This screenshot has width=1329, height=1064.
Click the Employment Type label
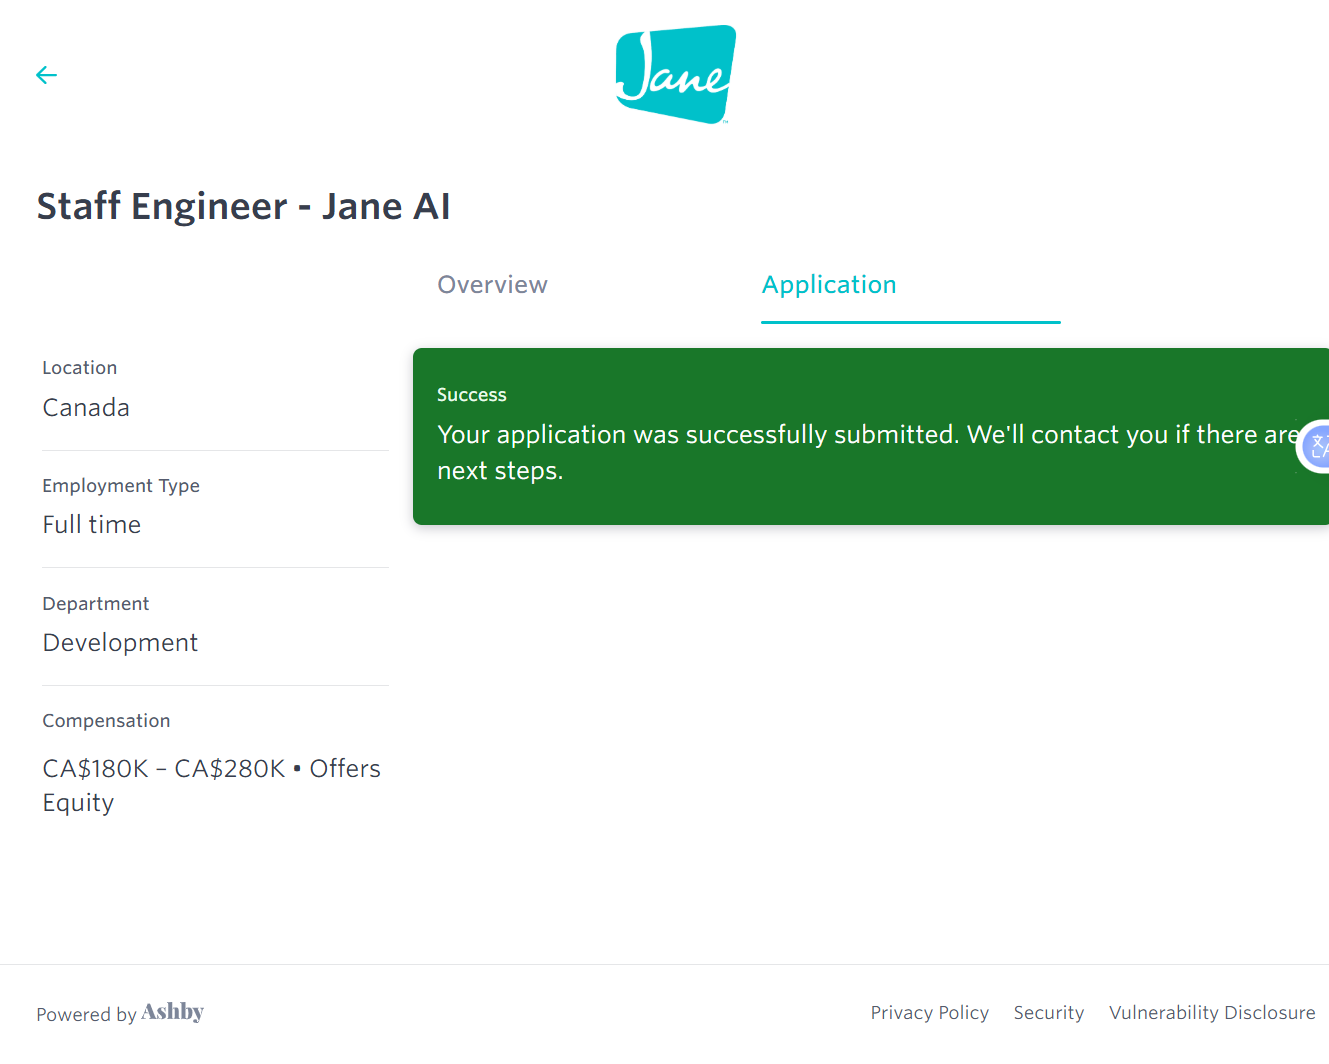tap(121, 486)
